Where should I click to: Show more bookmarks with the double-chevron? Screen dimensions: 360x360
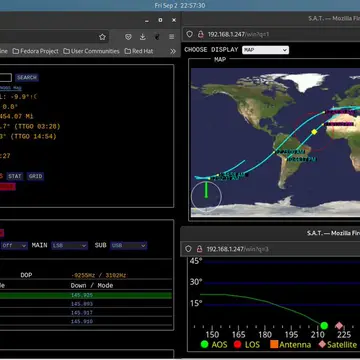[x=173, y=51]
